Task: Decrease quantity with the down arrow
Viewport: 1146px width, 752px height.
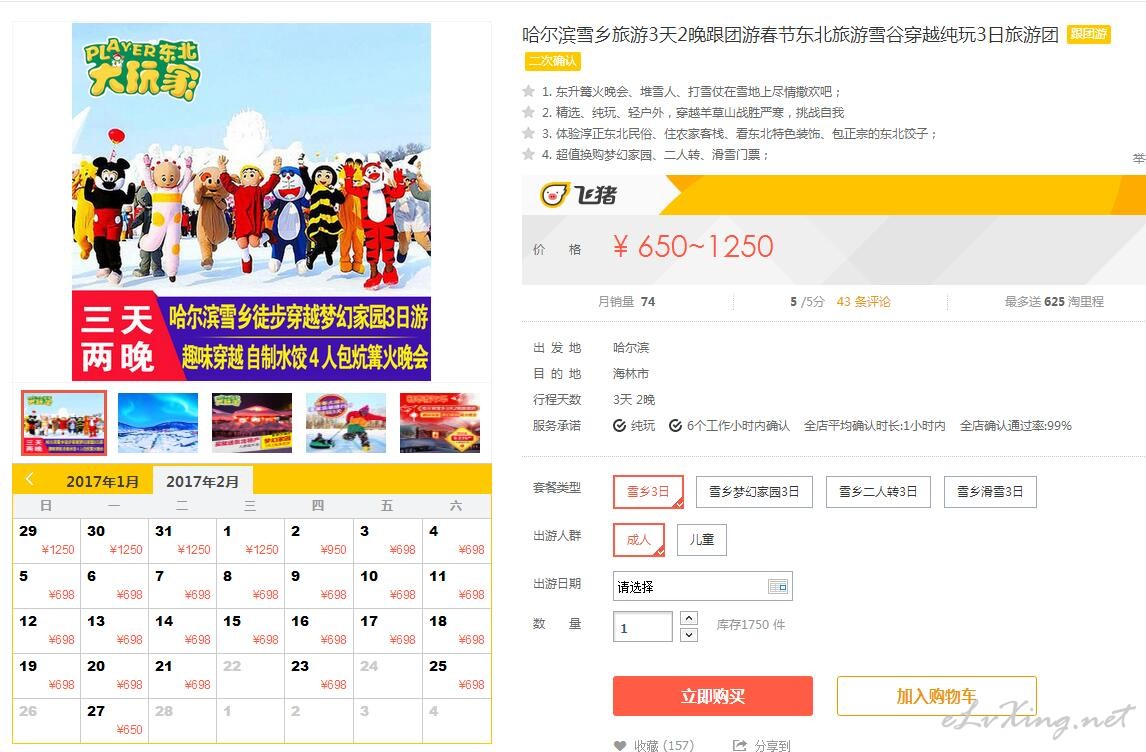Action: (x=688, y=635)
